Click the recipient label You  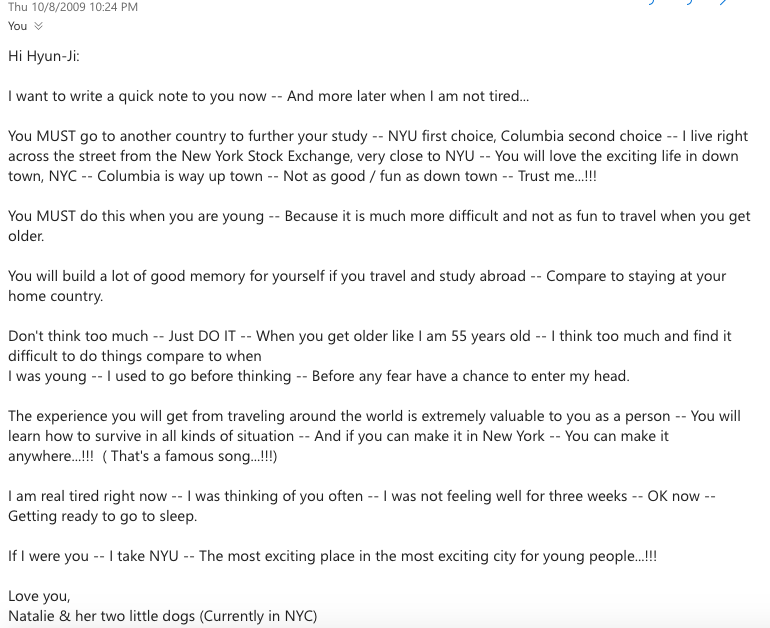pyautogui.click(x=17, y=26)
